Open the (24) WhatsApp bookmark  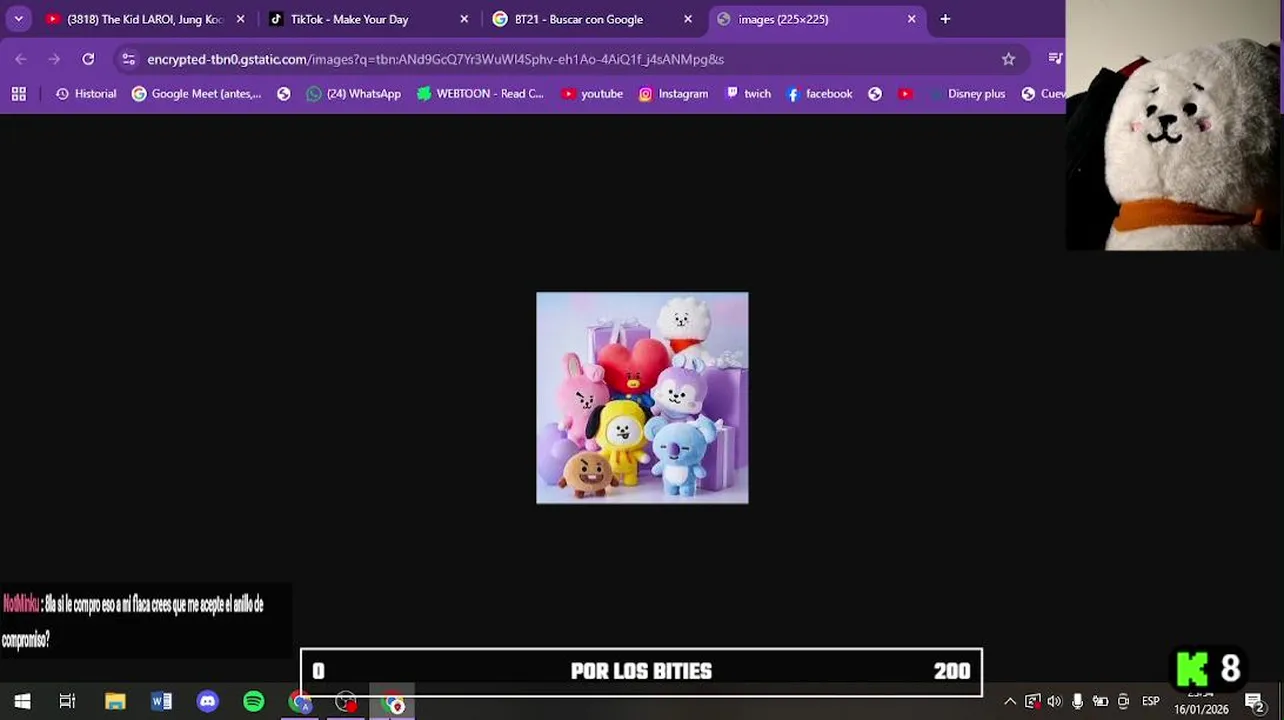[x=354, y=93]
